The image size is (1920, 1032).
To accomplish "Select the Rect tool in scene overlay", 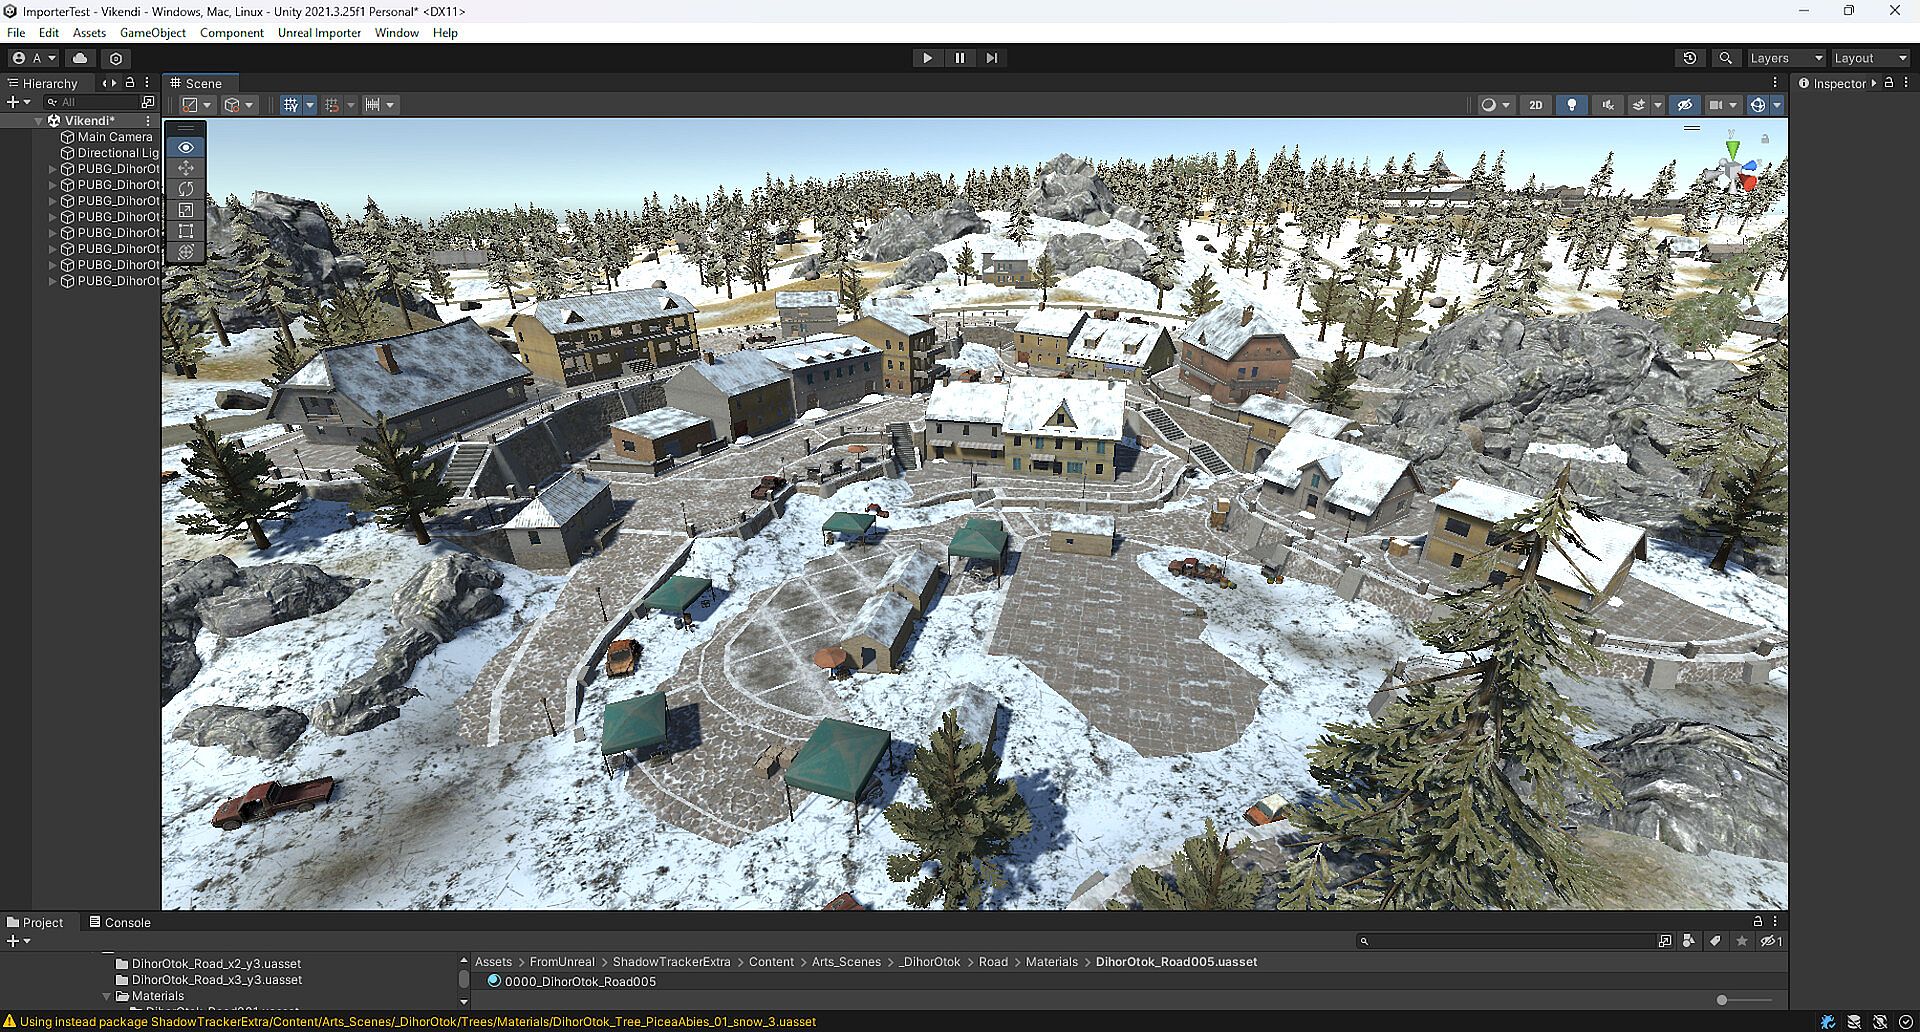I will click(x=186, y=231).
